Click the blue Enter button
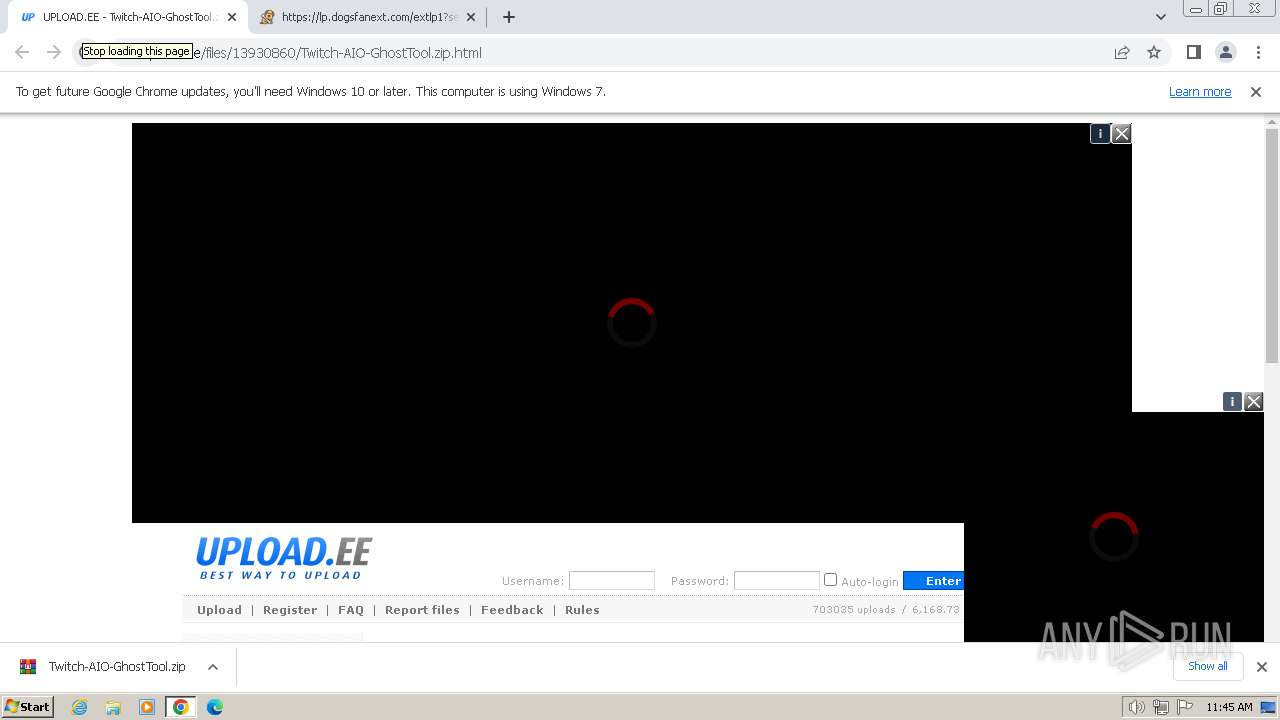The width and height of the screenshot is (1280, 720). [933, 581]
